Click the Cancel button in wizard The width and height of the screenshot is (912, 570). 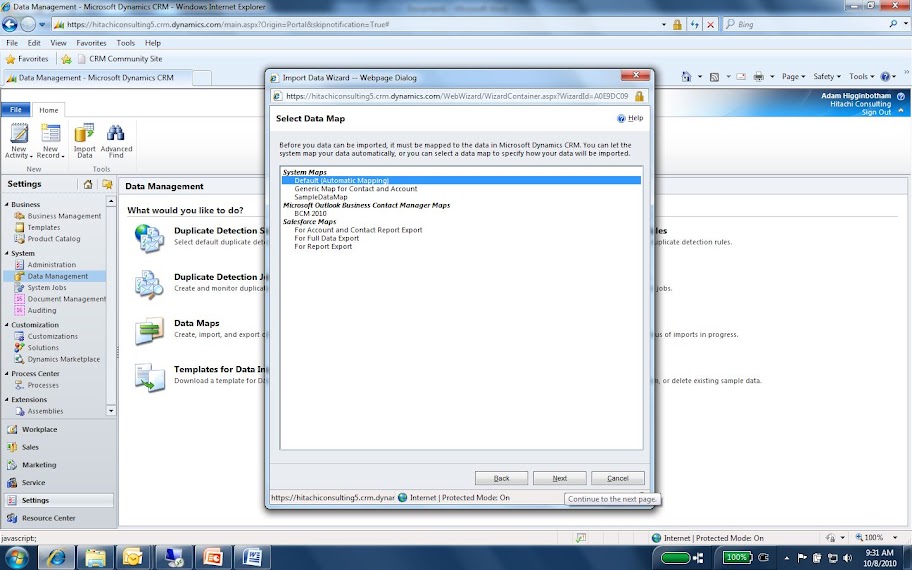pyautogui.click(x=618, y=478)
